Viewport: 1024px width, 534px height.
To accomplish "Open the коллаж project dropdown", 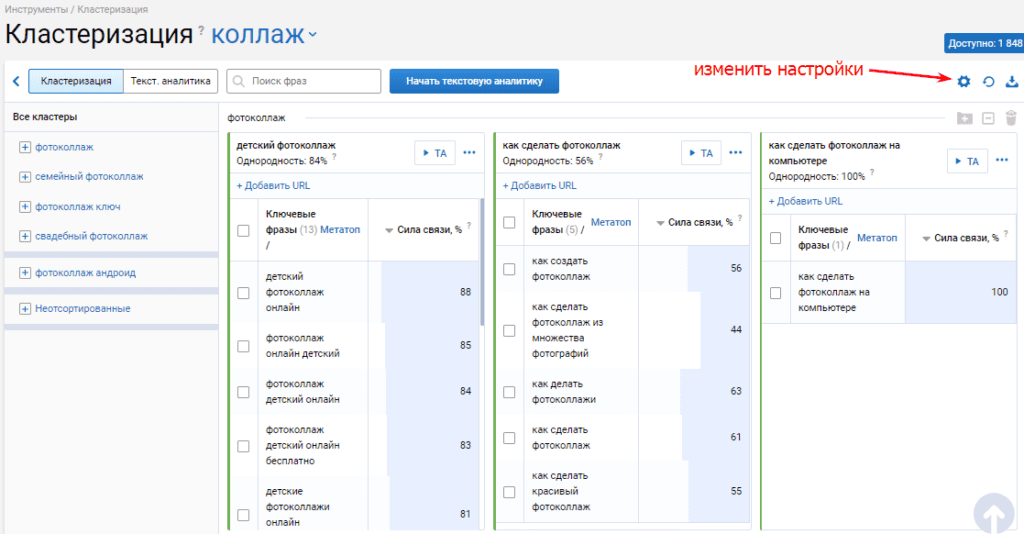I will point(264,35).
